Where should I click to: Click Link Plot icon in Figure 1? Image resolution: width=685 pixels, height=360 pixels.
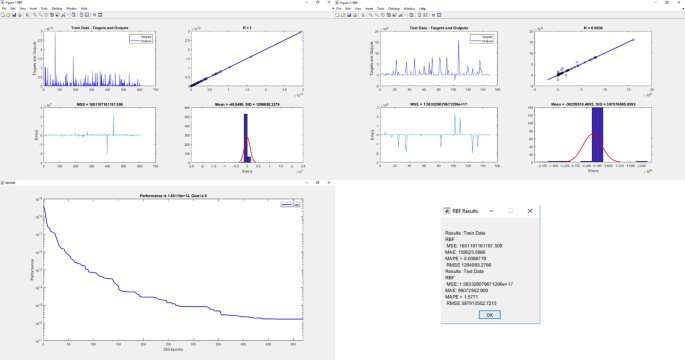point(73,15)
